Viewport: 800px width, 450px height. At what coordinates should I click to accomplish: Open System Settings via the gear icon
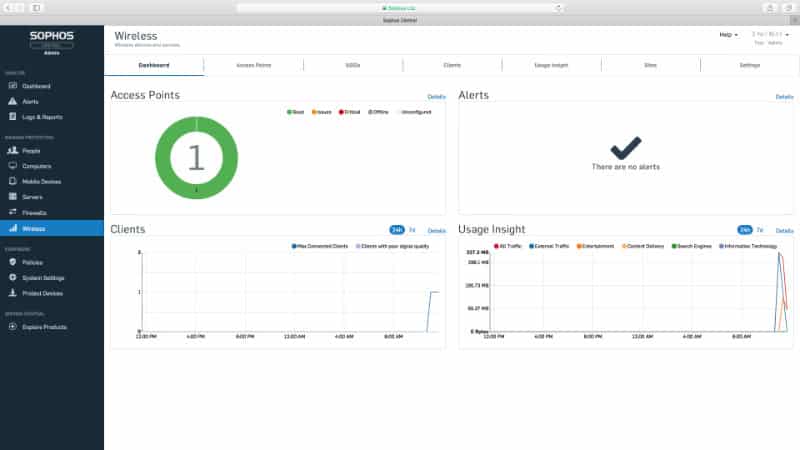(x=12, y=278)
